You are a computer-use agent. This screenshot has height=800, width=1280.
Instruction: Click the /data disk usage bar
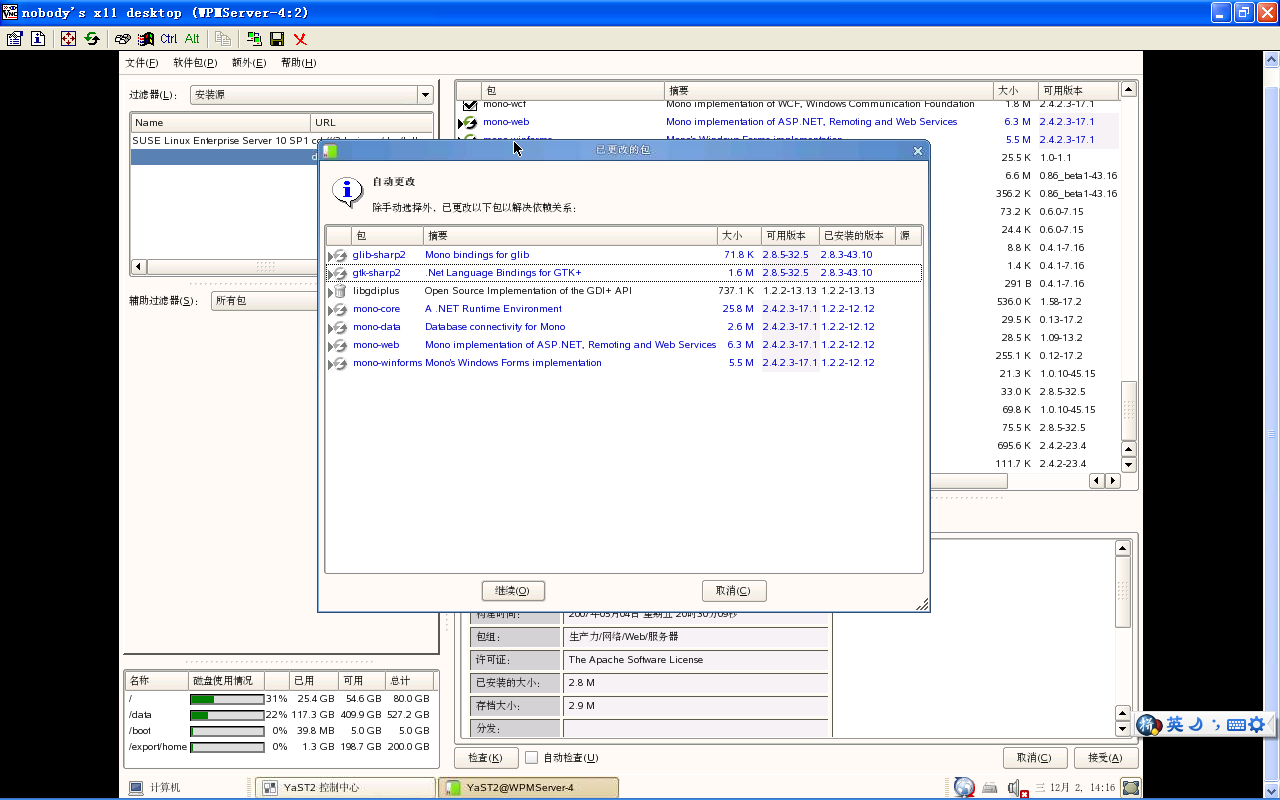227,715
